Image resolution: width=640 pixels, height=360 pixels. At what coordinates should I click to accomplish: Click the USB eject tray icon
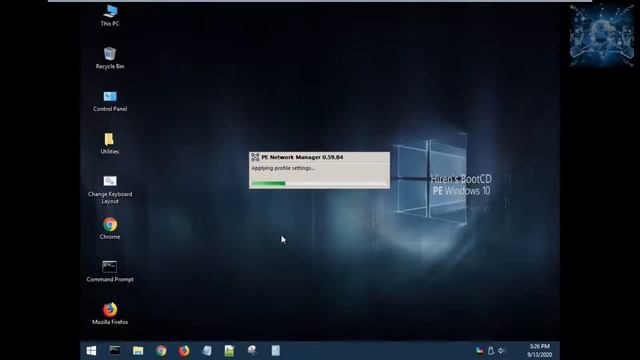491,350
